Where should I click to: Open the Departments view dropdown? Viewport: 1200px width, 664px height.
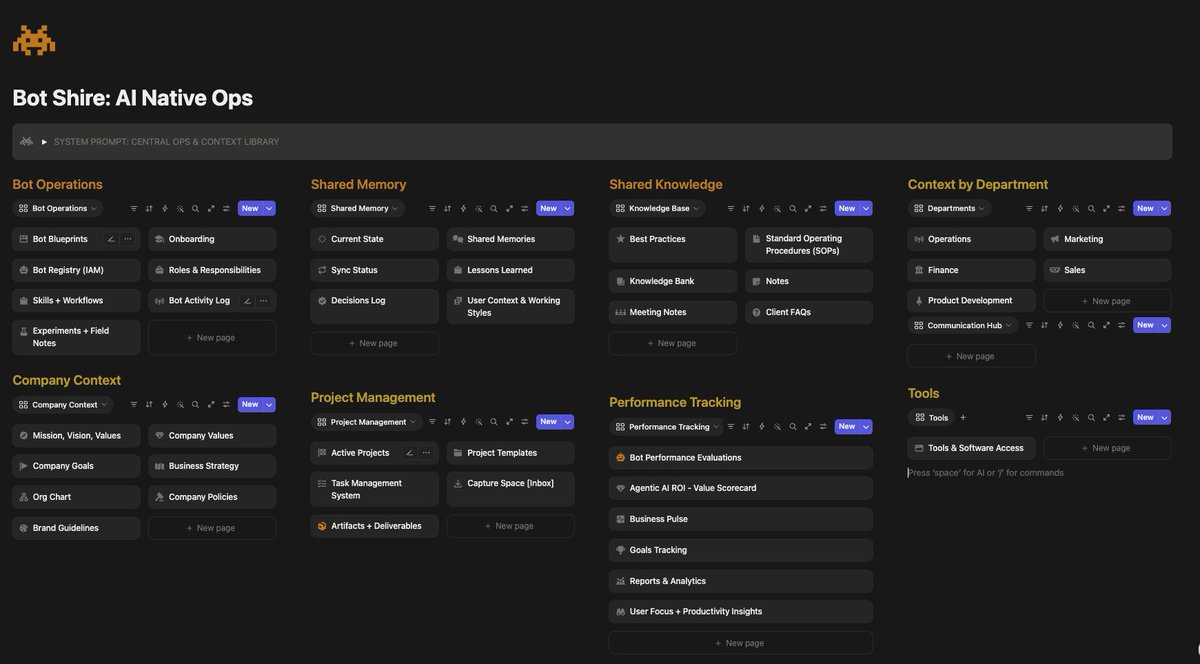(949, 209)
